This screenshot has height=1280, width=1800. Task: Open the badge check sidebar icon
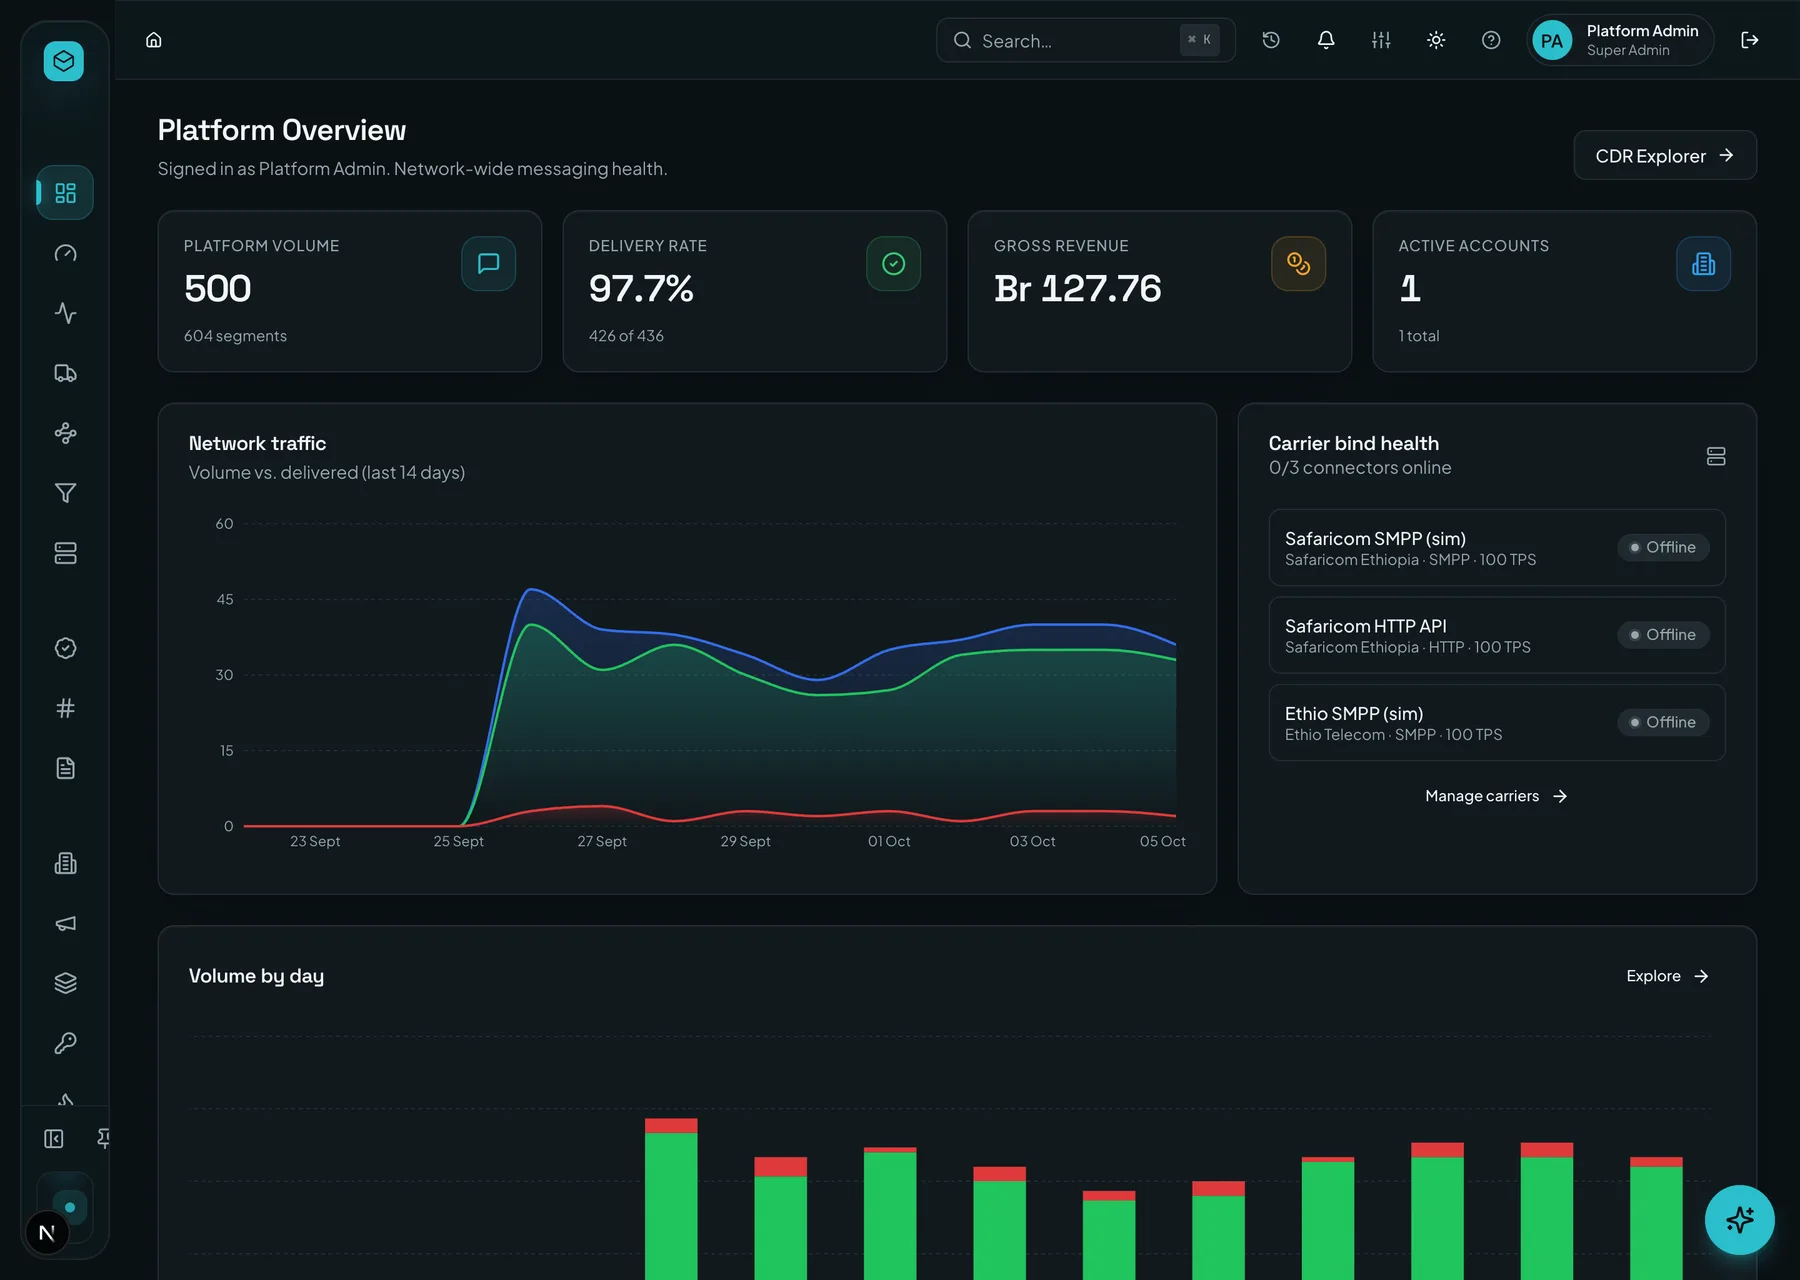[x=65, y=648]
